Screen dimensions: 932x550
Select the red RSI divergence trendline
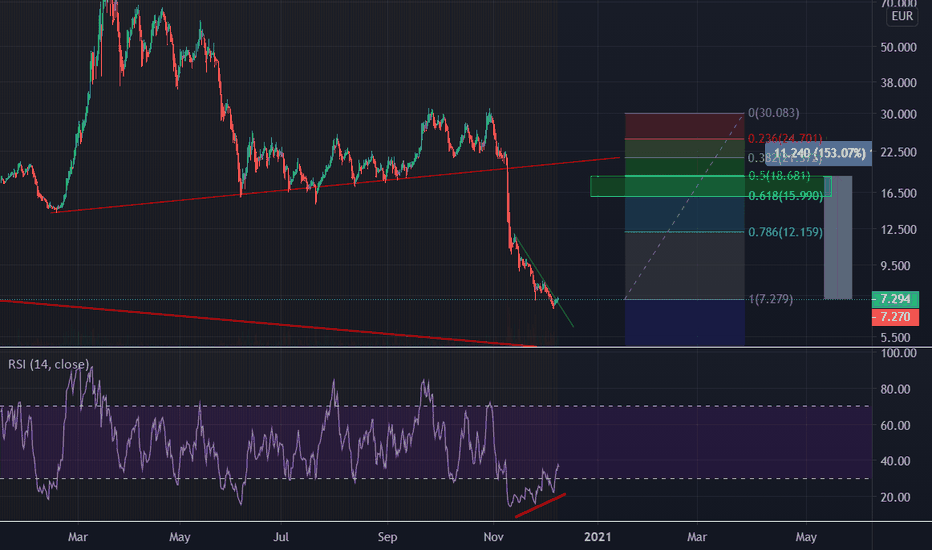(540, 505)
